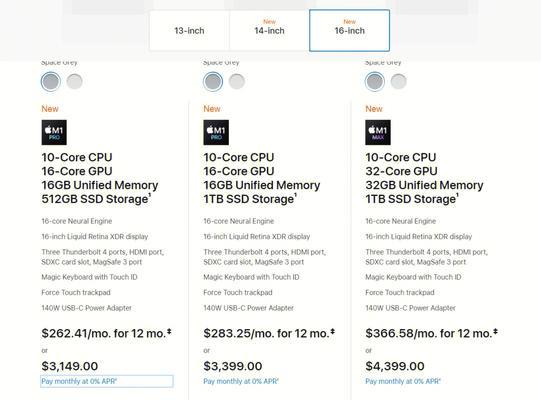
Task: Open Pay monthly at 0% APR under $3,399.00
Action: tap(241, 381)
